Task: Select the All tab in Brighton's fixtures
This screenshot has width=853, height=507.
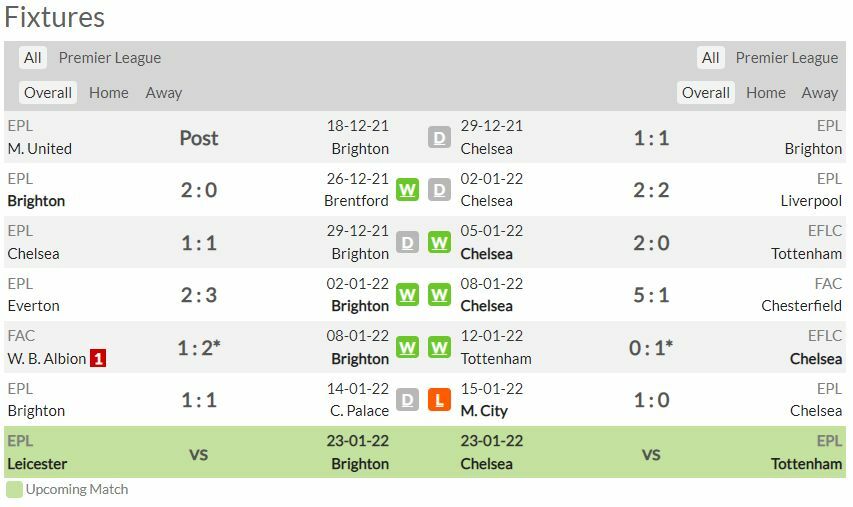Action: coord(33,58)
